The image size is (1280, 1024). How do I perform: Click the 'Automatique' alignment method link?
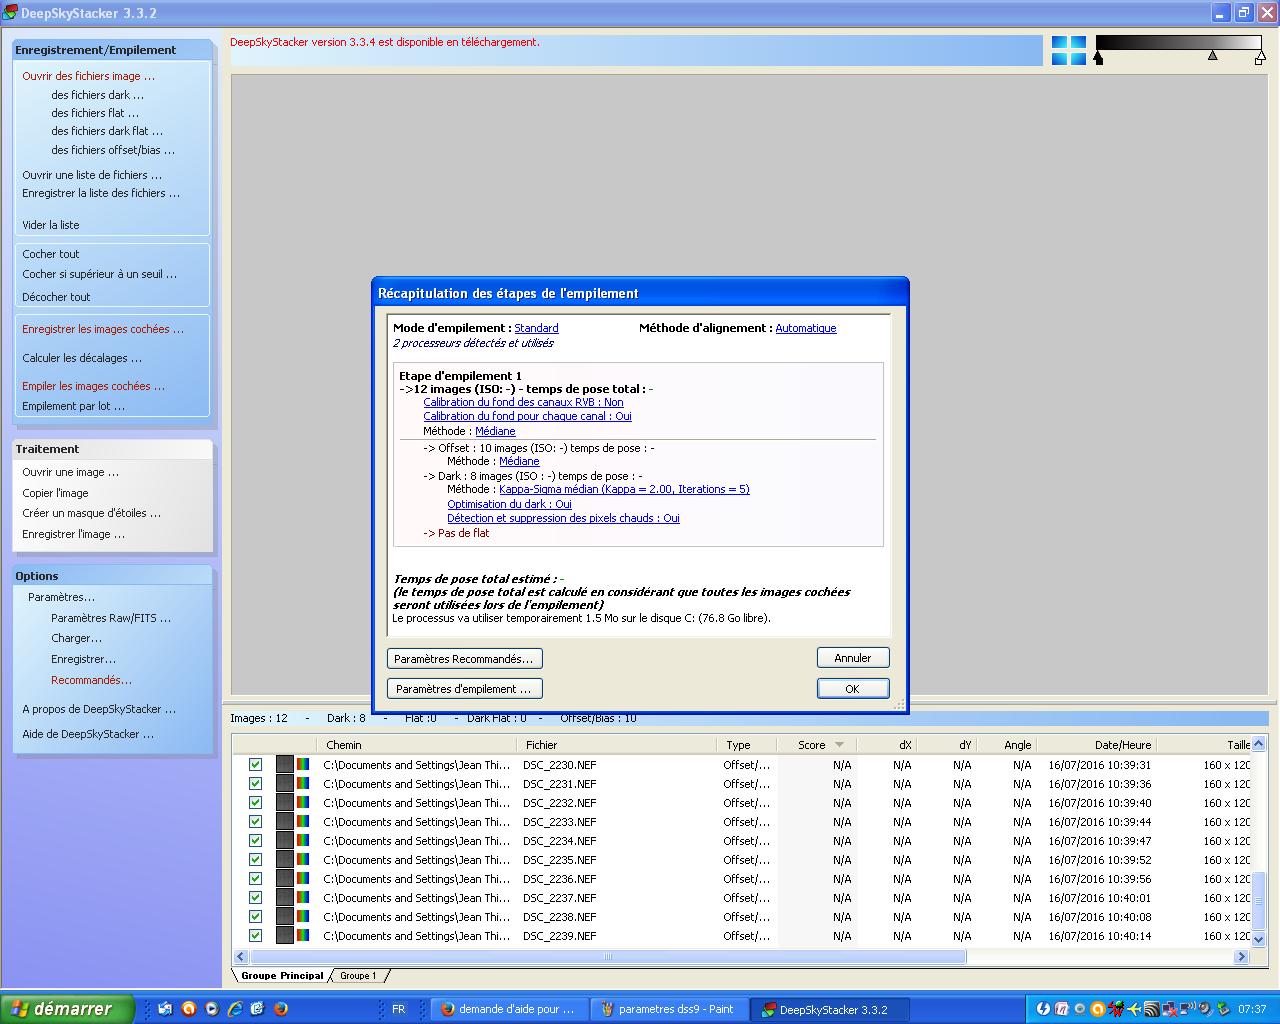(x=806, y=328)
